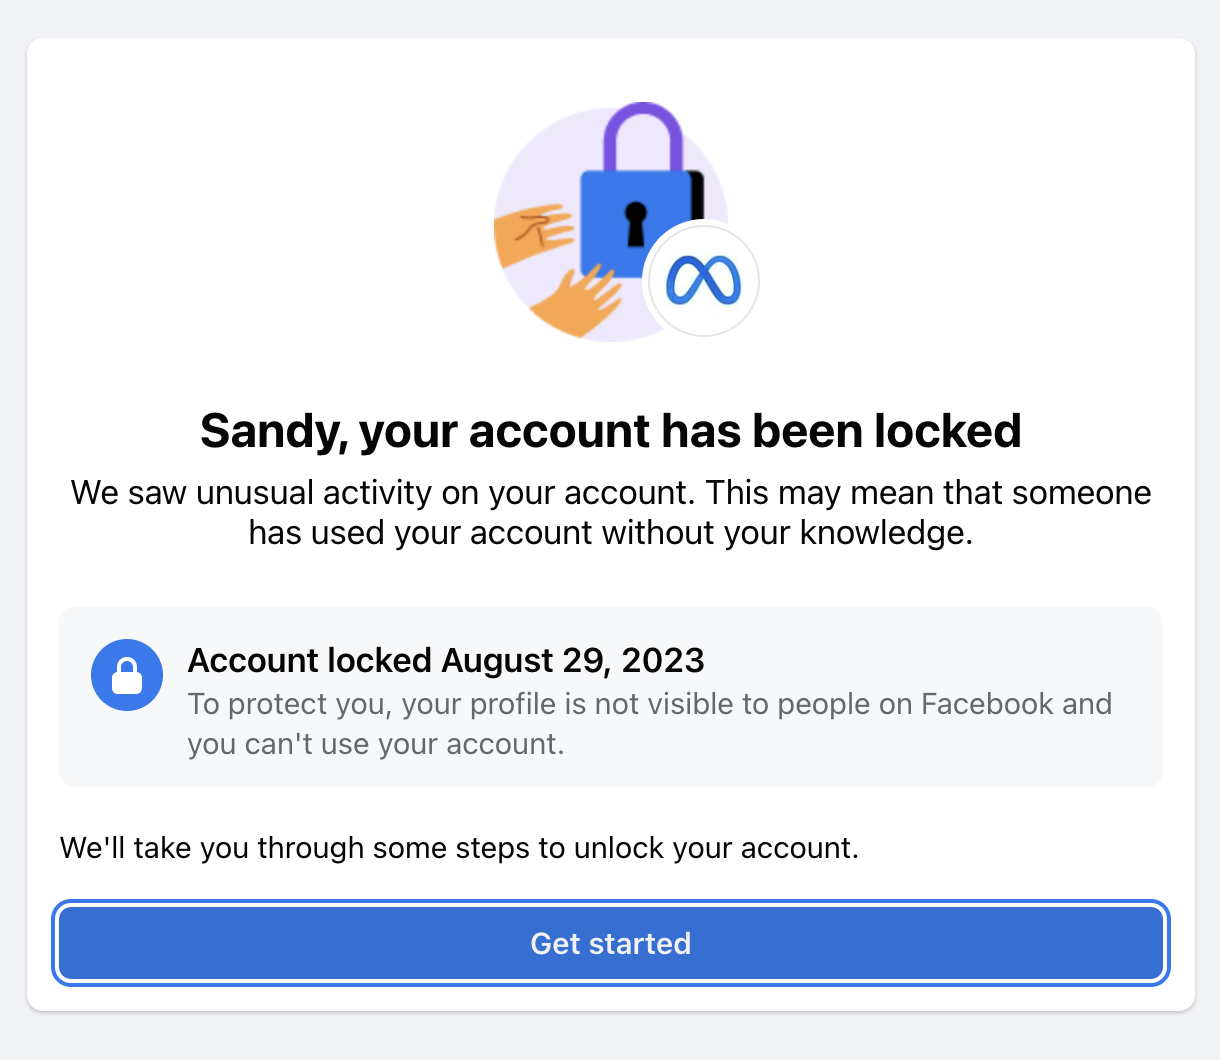The height and width of the screenshot is (1060, 1220).
Task: Click the 'We saw unusual activity' paragraph
Action: [x=610, y=512]
